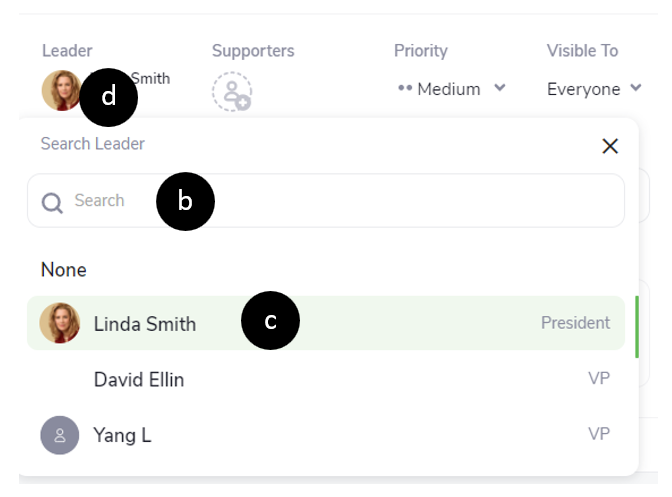Click Linda Smith's photo in the list
672x497 pixels.
tap(60, 323)
